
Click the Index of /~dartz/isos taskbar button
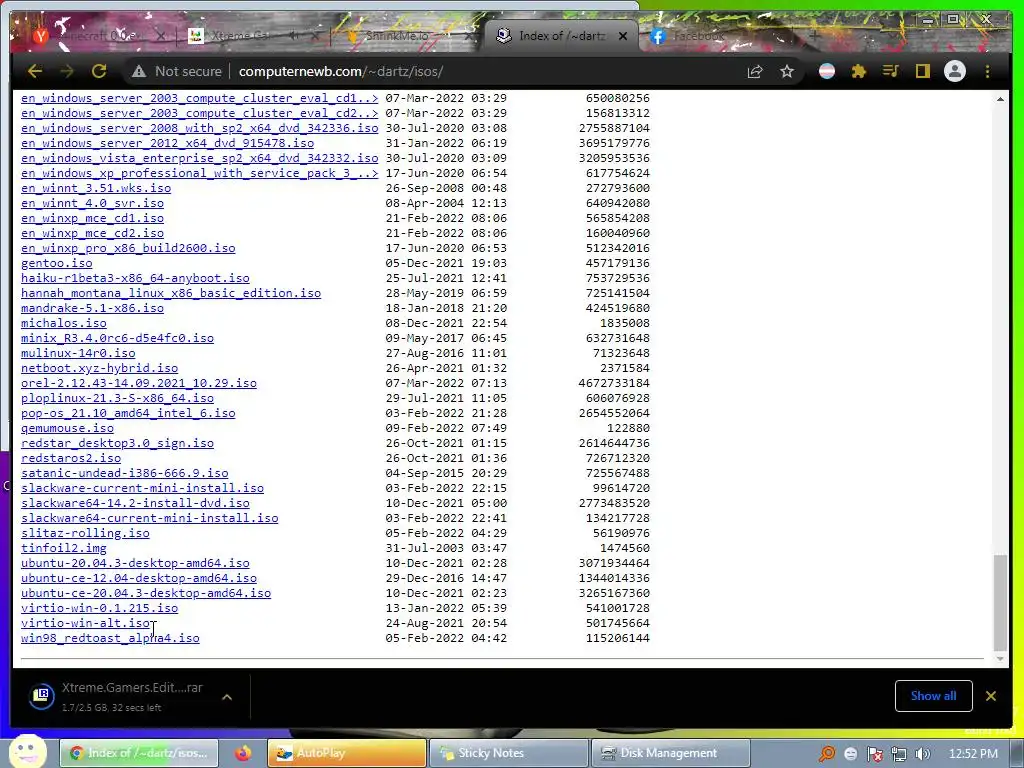139,753
